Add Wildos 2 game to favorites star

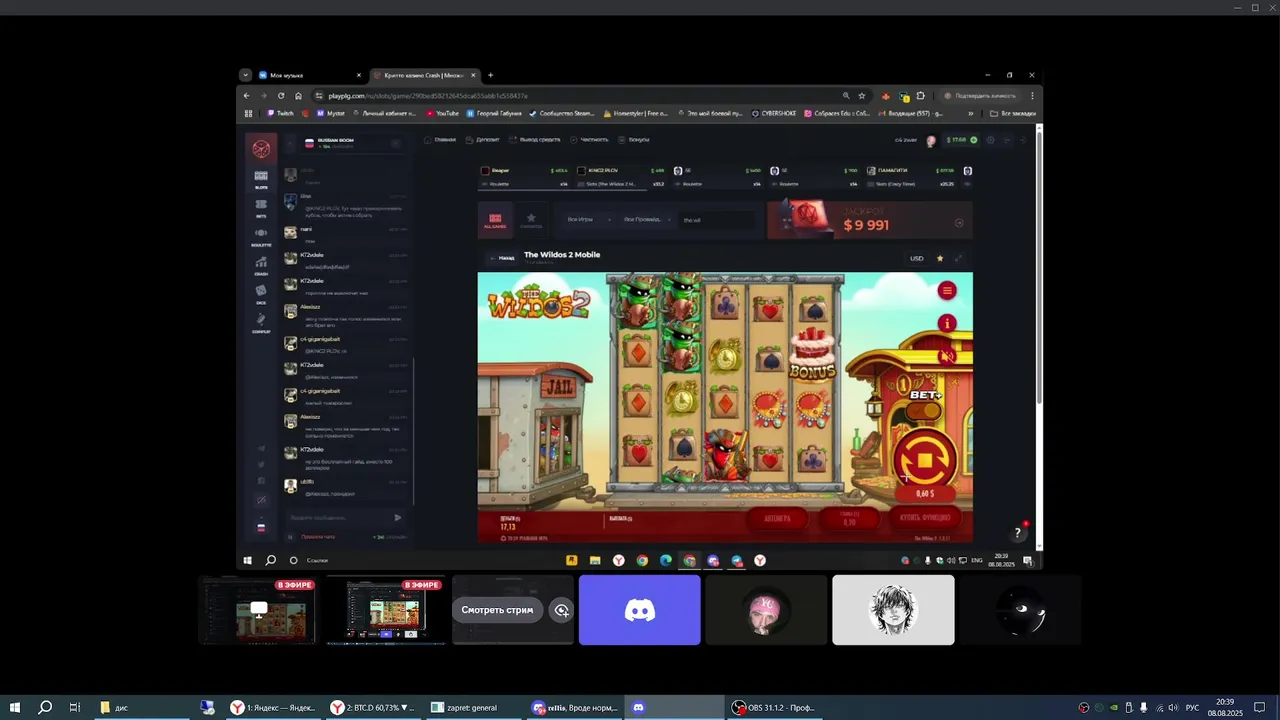pos(940,258)
